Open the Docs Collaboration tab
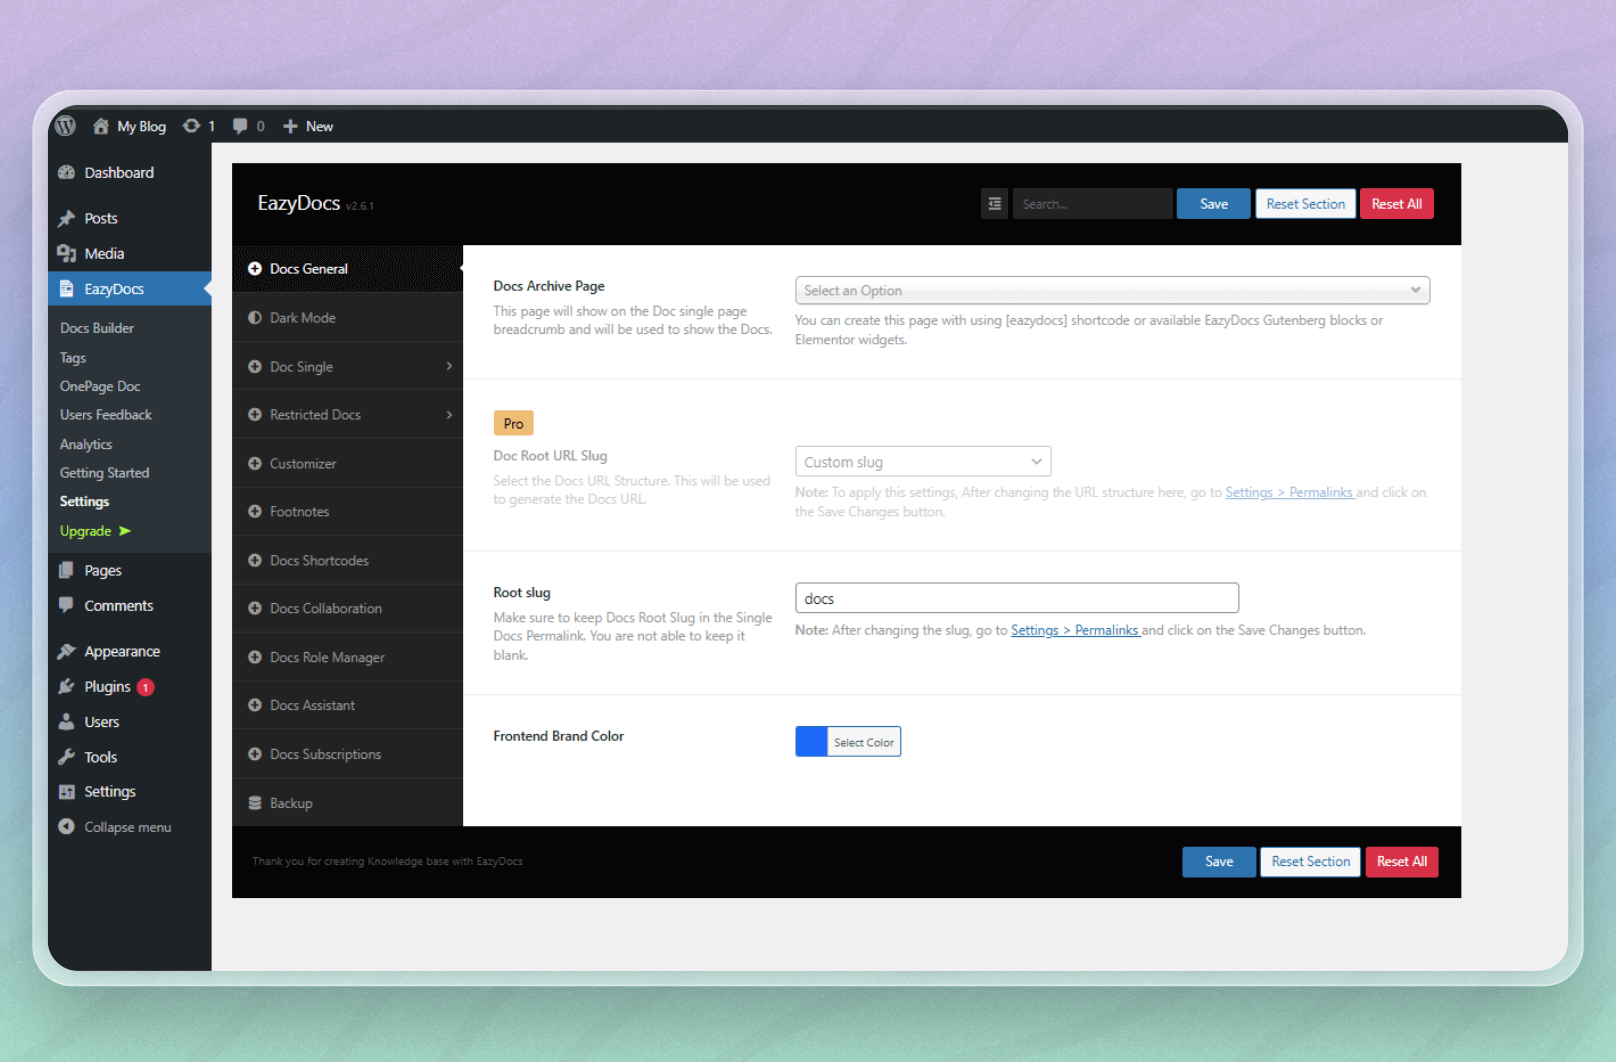This screenshot has height=1062, width=1616. click(347, 608)
